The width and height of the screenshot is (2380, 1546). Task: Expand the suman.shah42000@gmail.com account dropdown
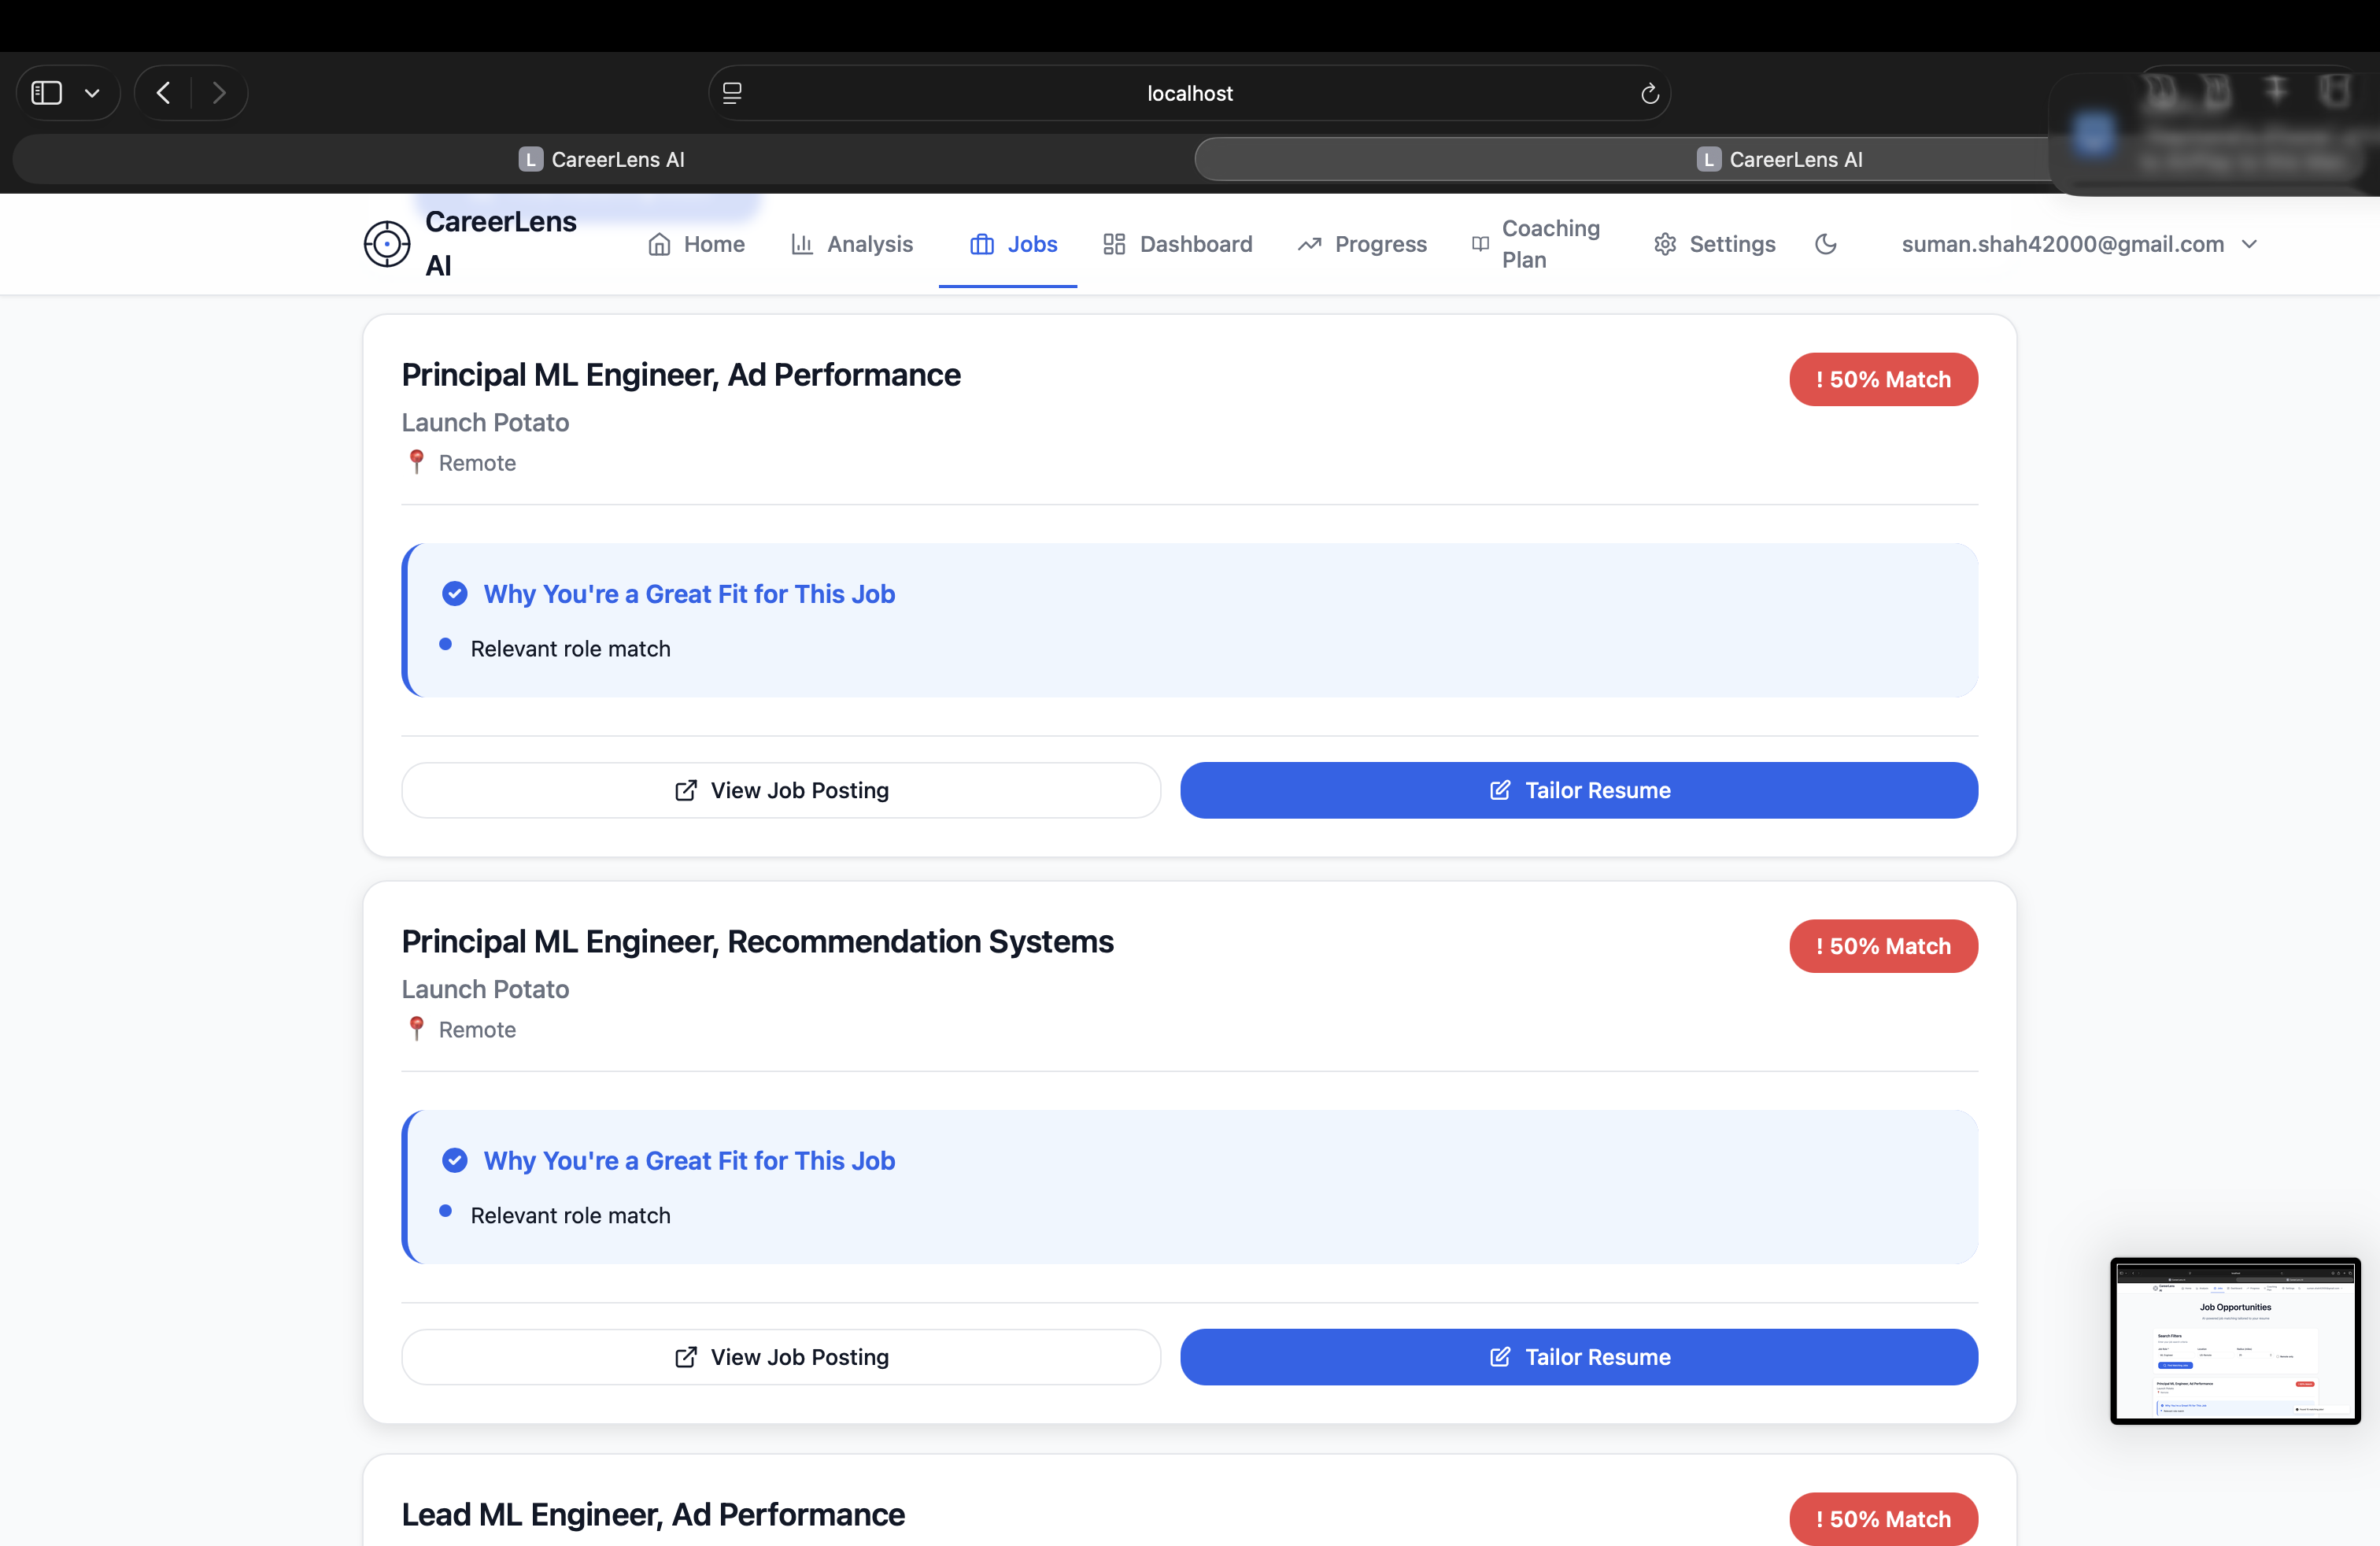click(2250, 244)
